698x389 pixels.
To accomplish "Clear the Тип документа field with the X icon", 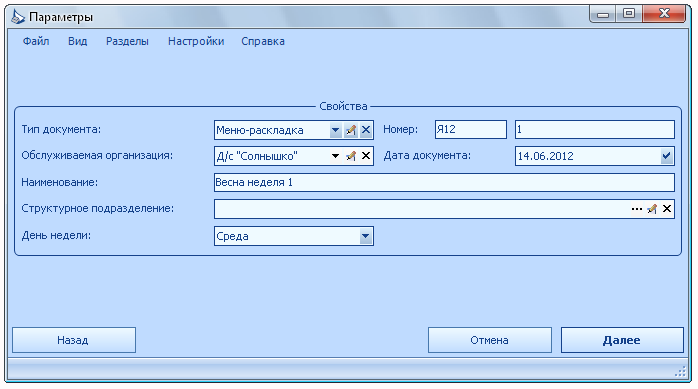I will click(x=366, y=130).
